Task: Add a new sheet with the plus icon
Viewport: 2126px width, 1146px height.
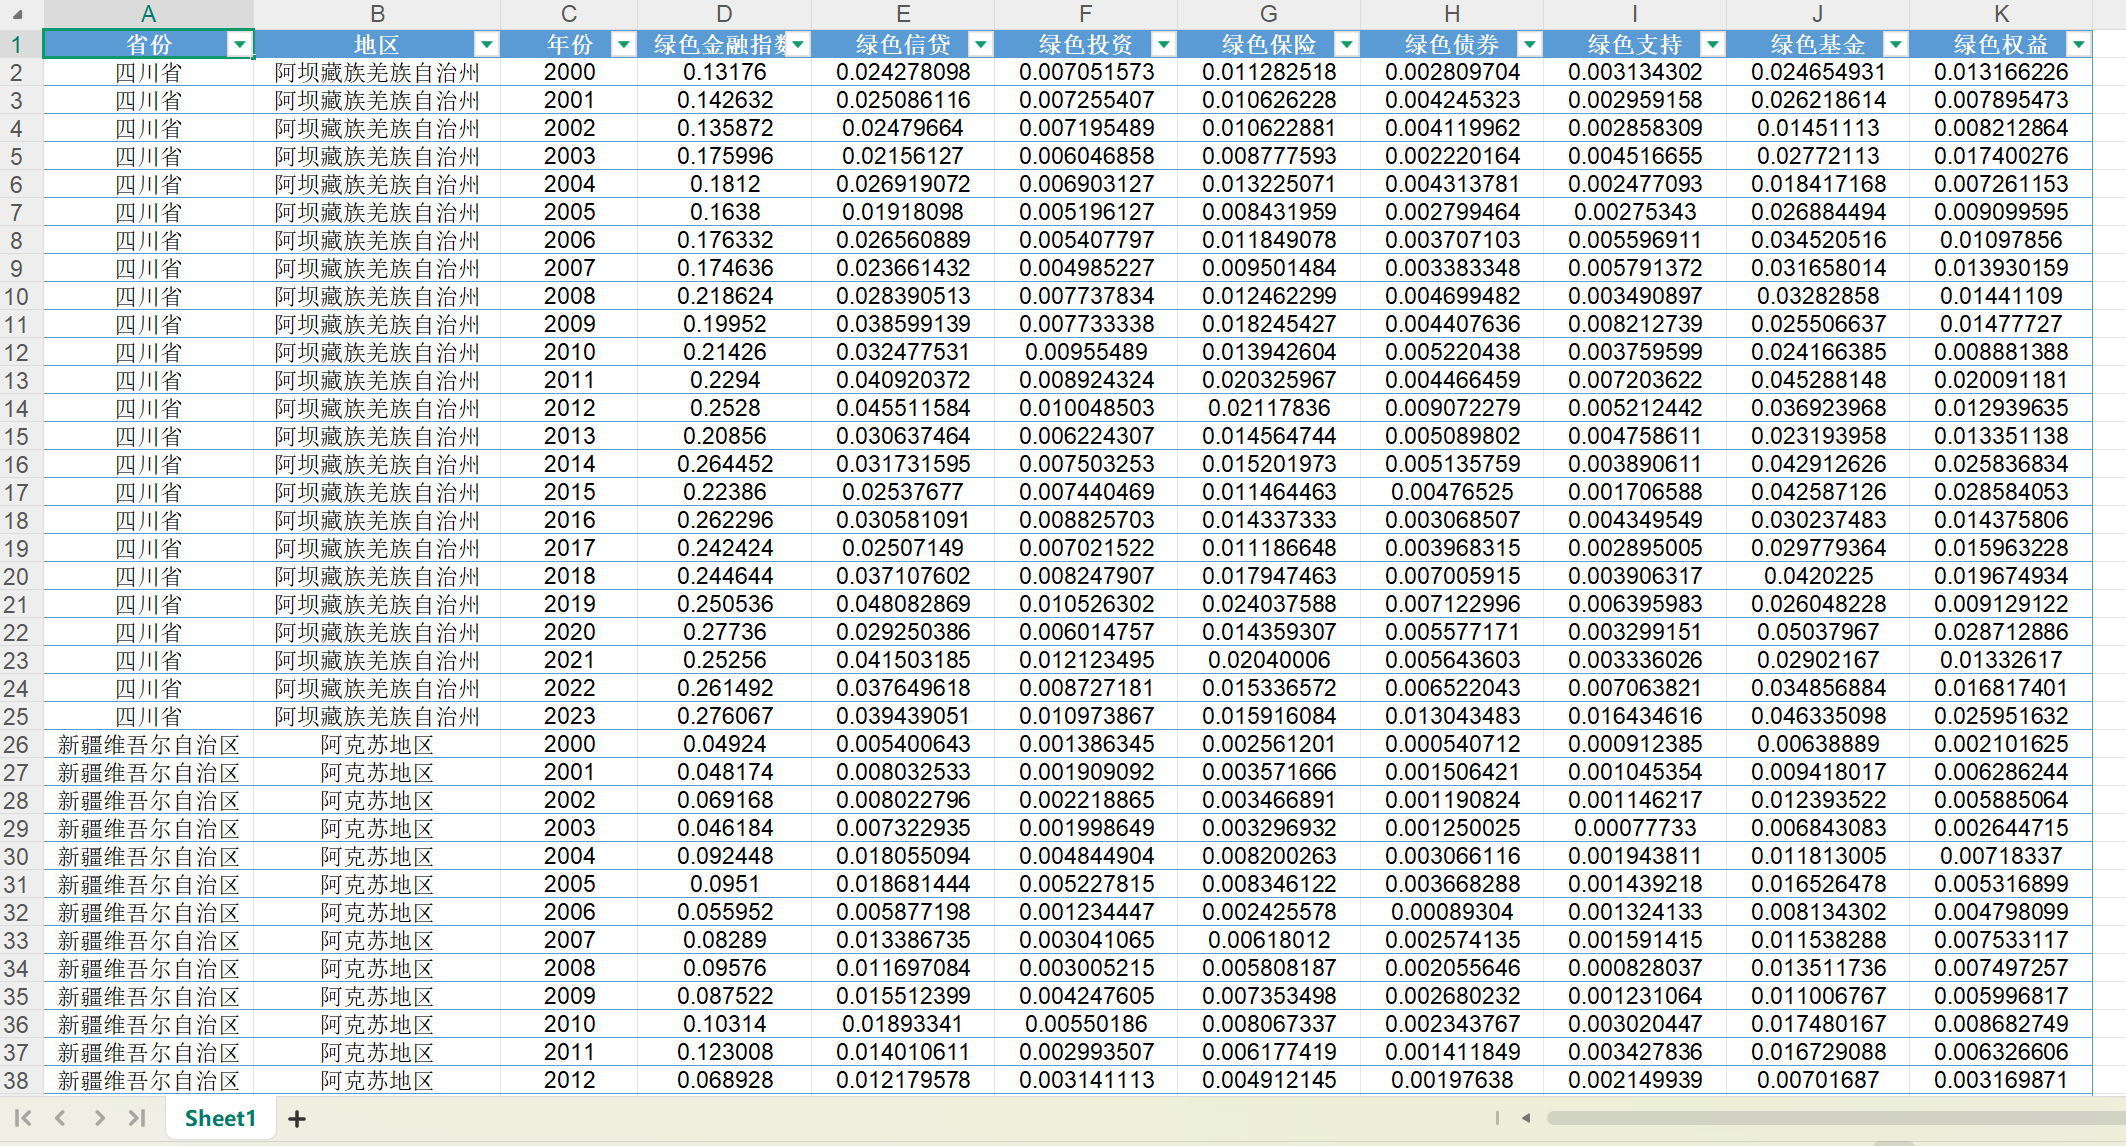Action: coord(297,1119)
